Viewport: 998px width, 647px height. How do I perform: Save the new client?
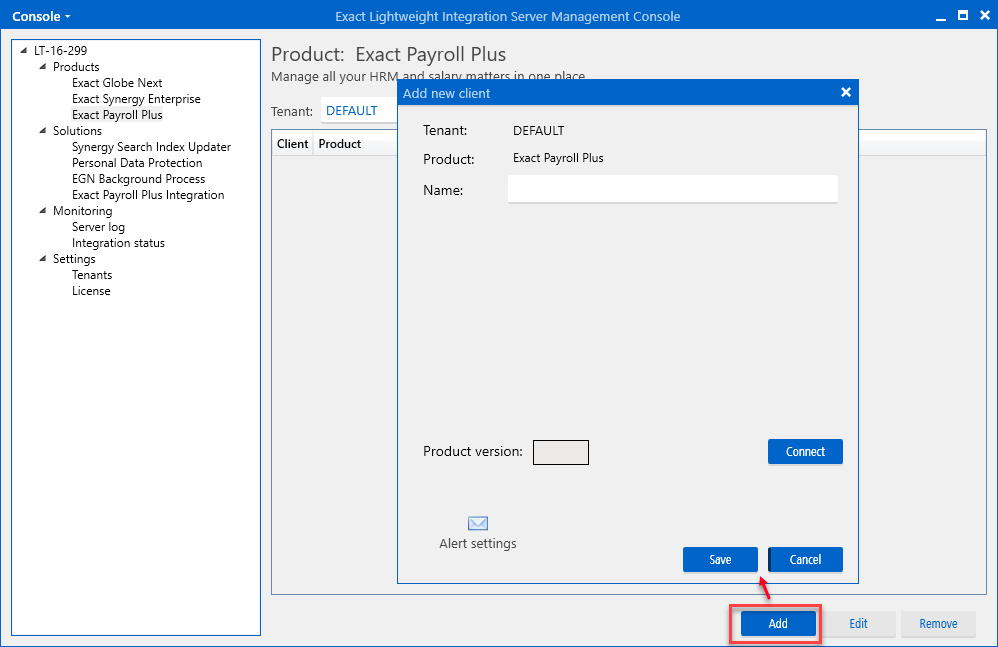[720, 560]
